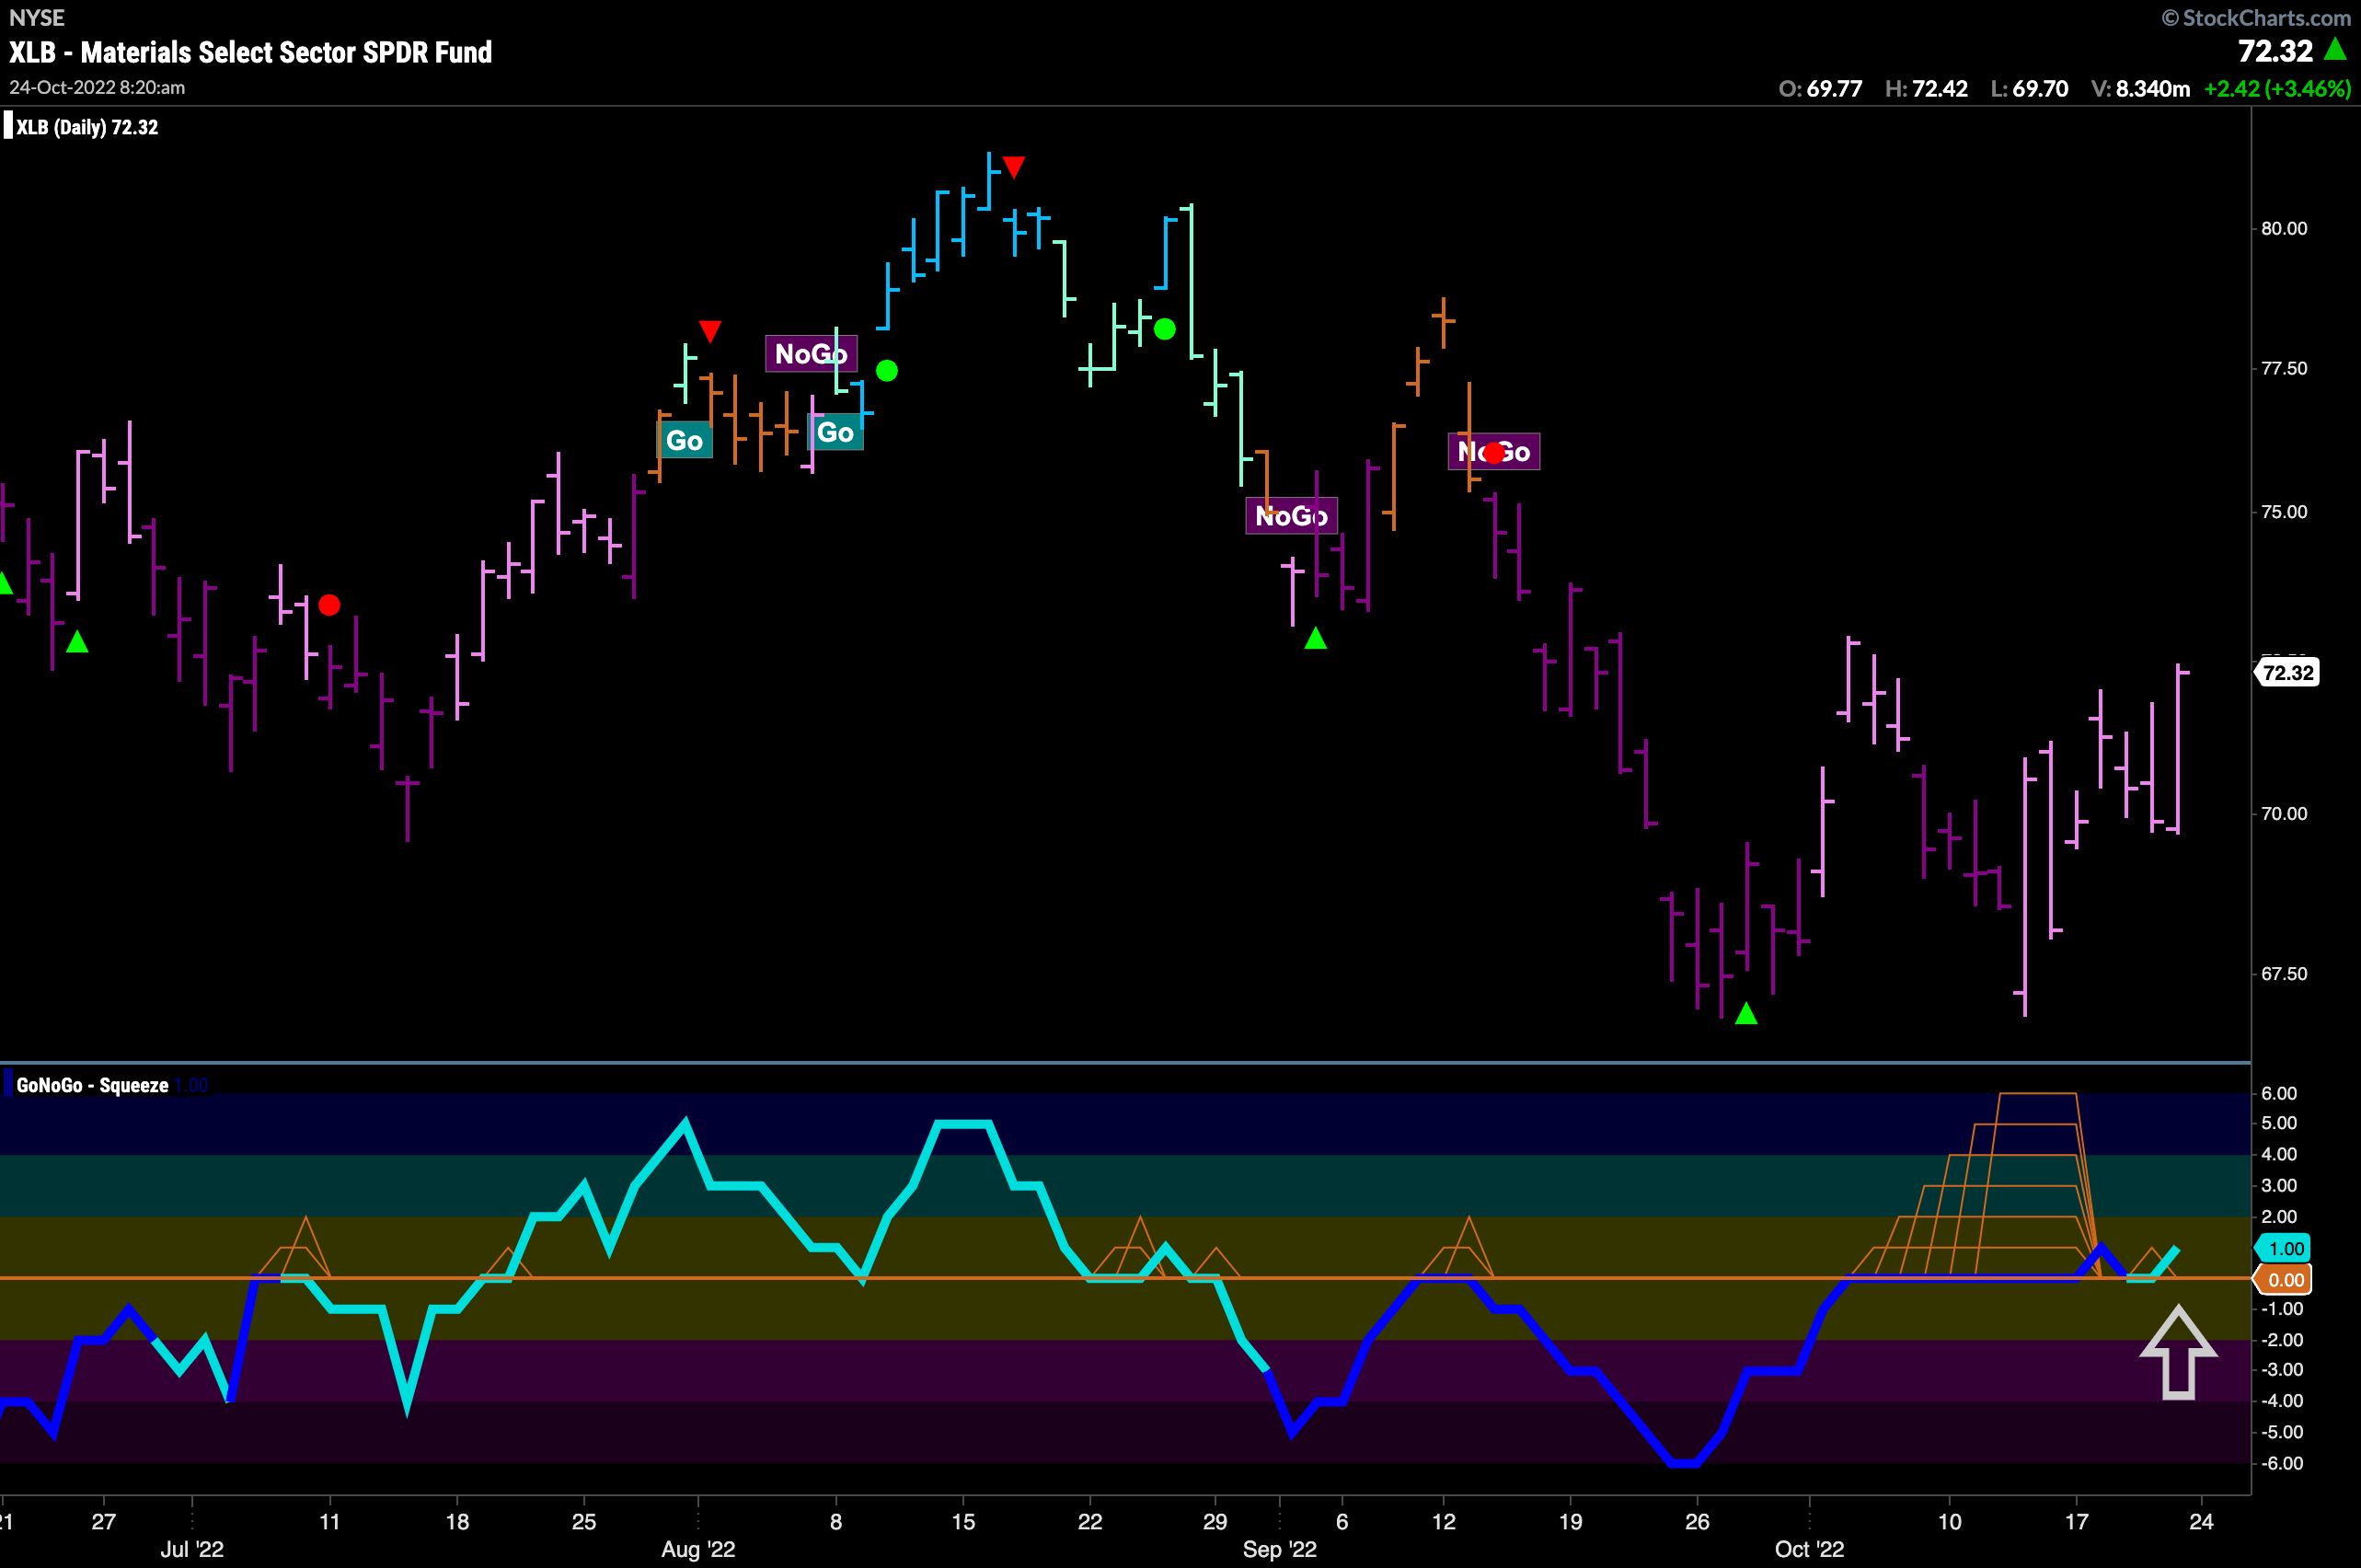Click the GoNoGo - Squeeze panel label
The height and width of the screenshot is (1568, 2361).
[92, 1085]
